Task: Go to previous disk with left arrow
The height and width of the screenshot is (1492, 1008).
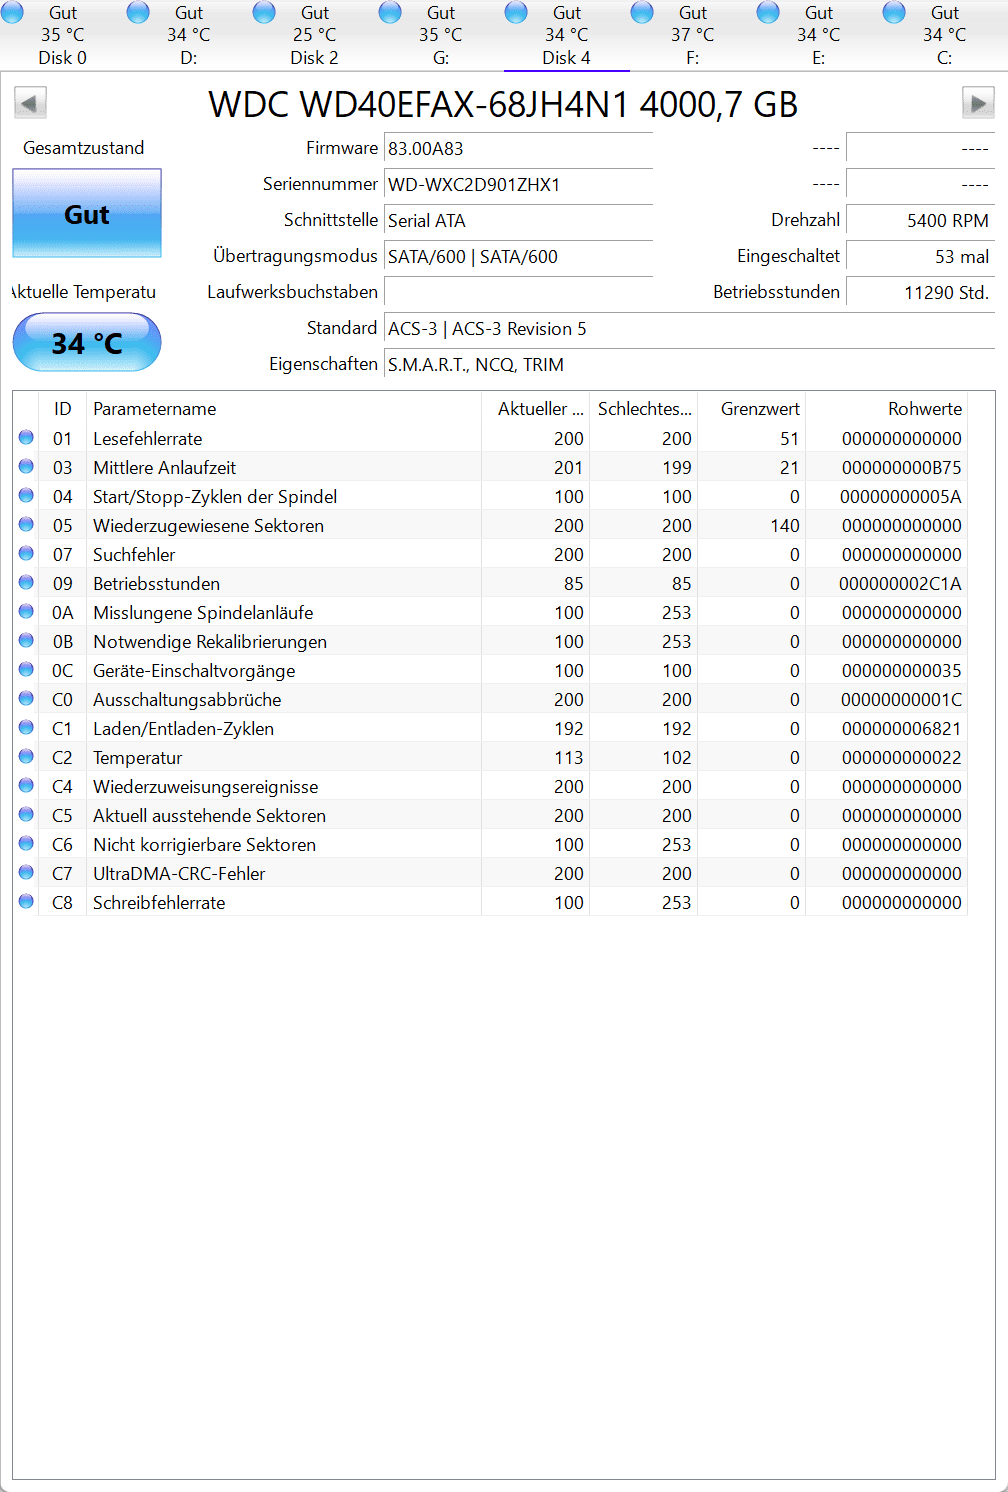Action: pos(30,103)
